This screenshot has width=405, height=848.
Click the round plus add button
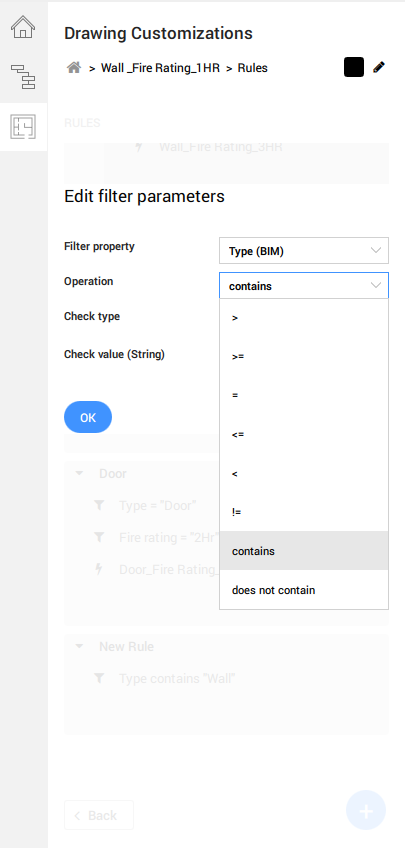[x=366, y=810]
